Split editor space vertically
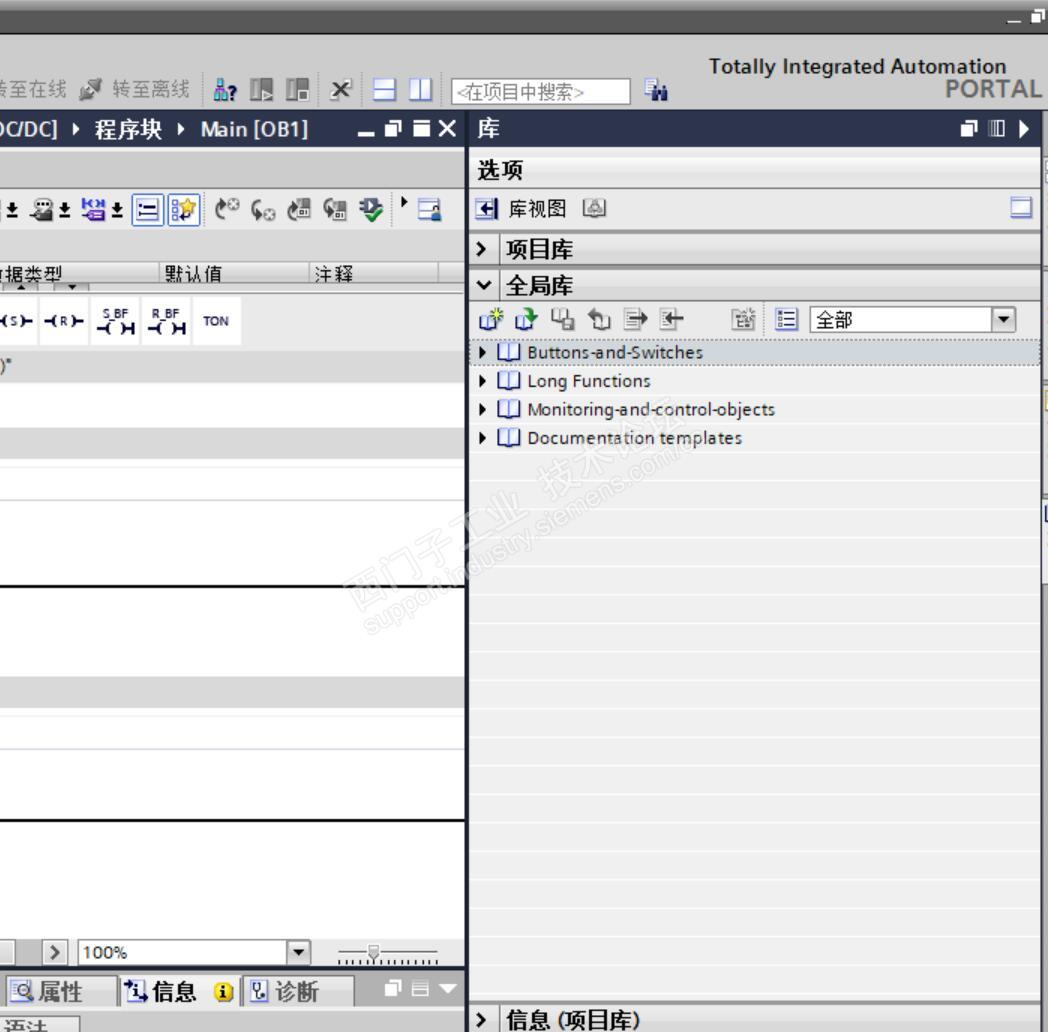Screen dimensions: 1048x1032 point(420,90)
